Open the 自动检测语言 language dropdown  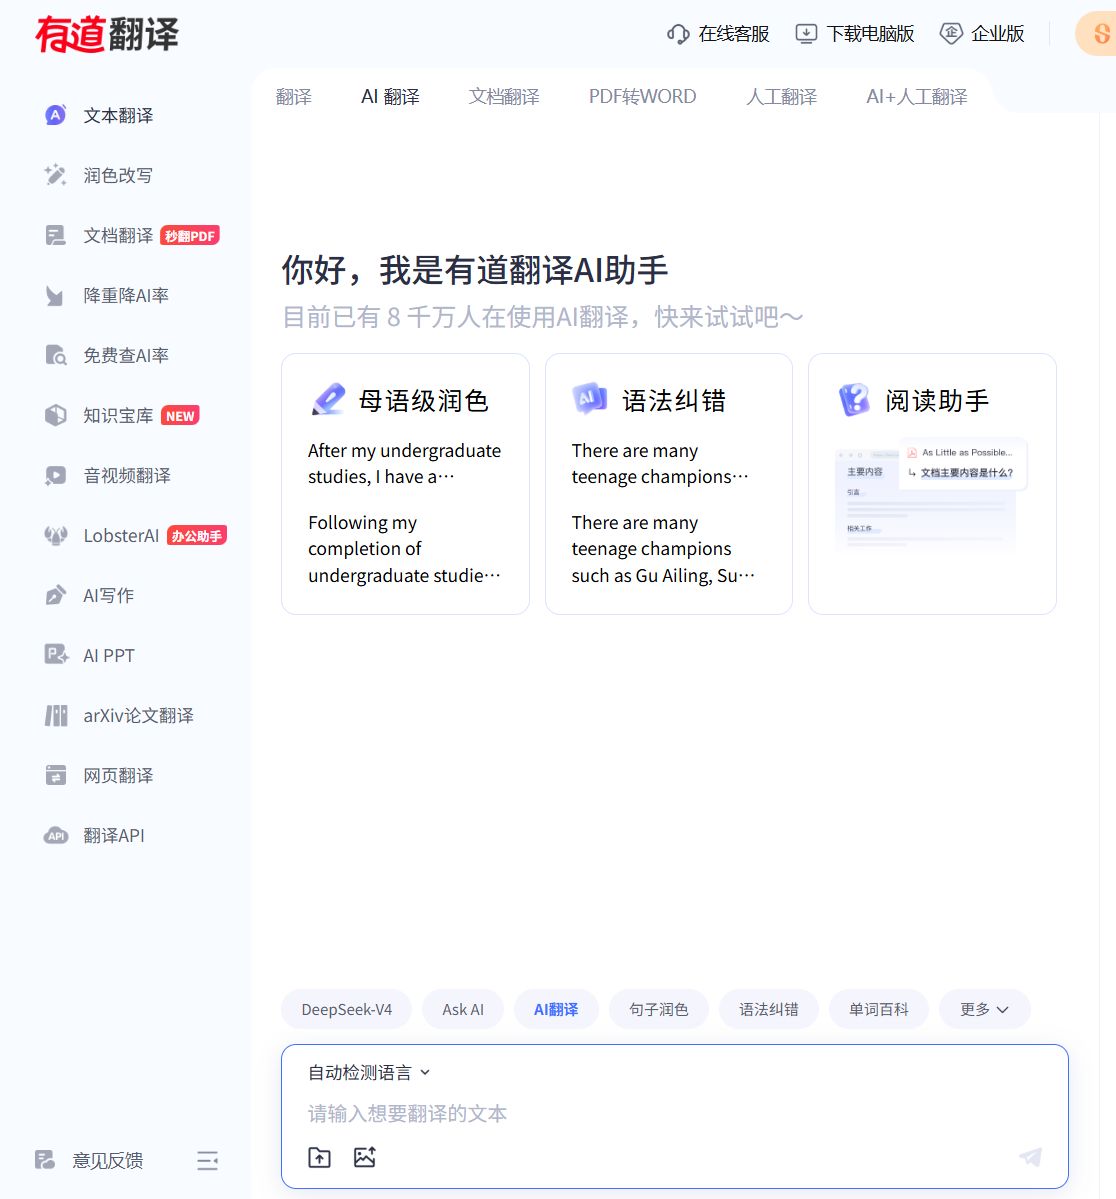tap(369, 1073)
